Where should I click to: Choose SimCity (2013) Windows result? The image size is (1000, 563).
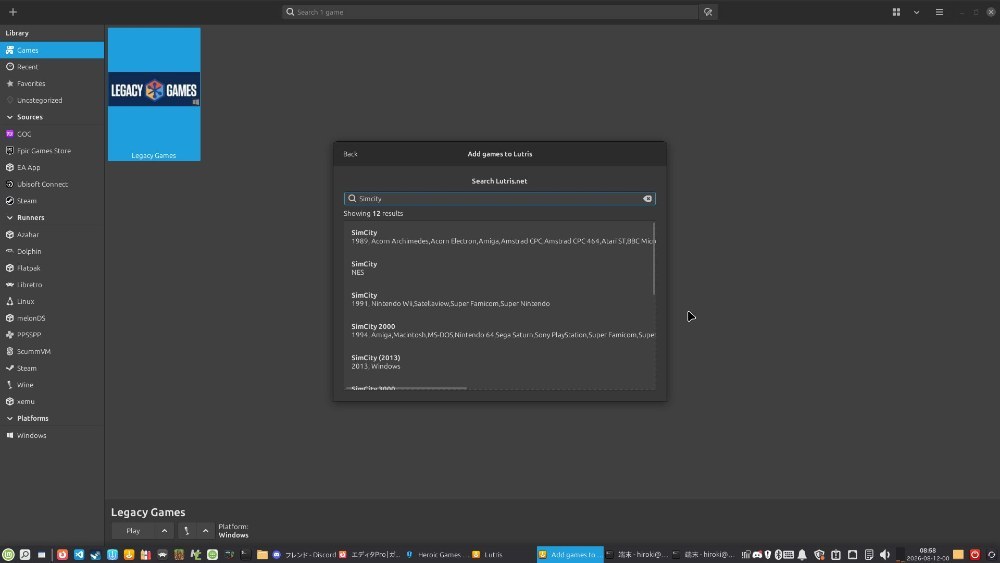coord(499,362)
